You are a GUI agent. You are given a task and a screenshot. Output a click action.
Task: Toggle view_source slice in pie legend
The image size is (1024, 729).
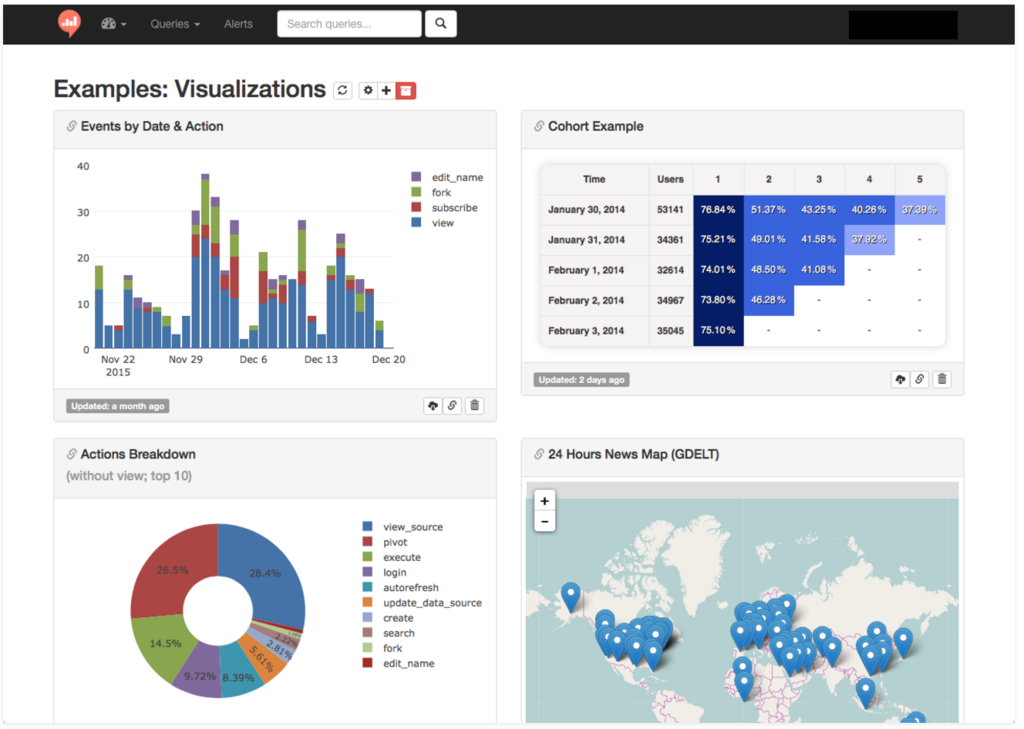403,527
